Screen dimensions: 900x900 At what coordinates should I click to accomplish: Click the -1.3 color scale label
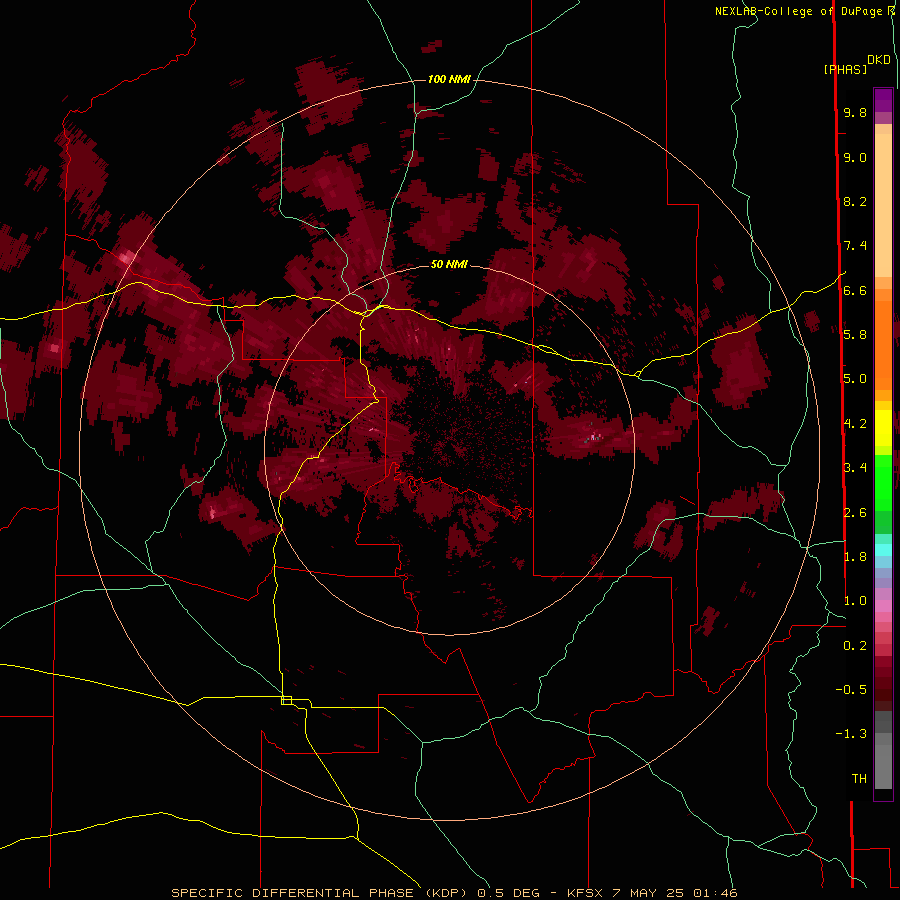851,734
